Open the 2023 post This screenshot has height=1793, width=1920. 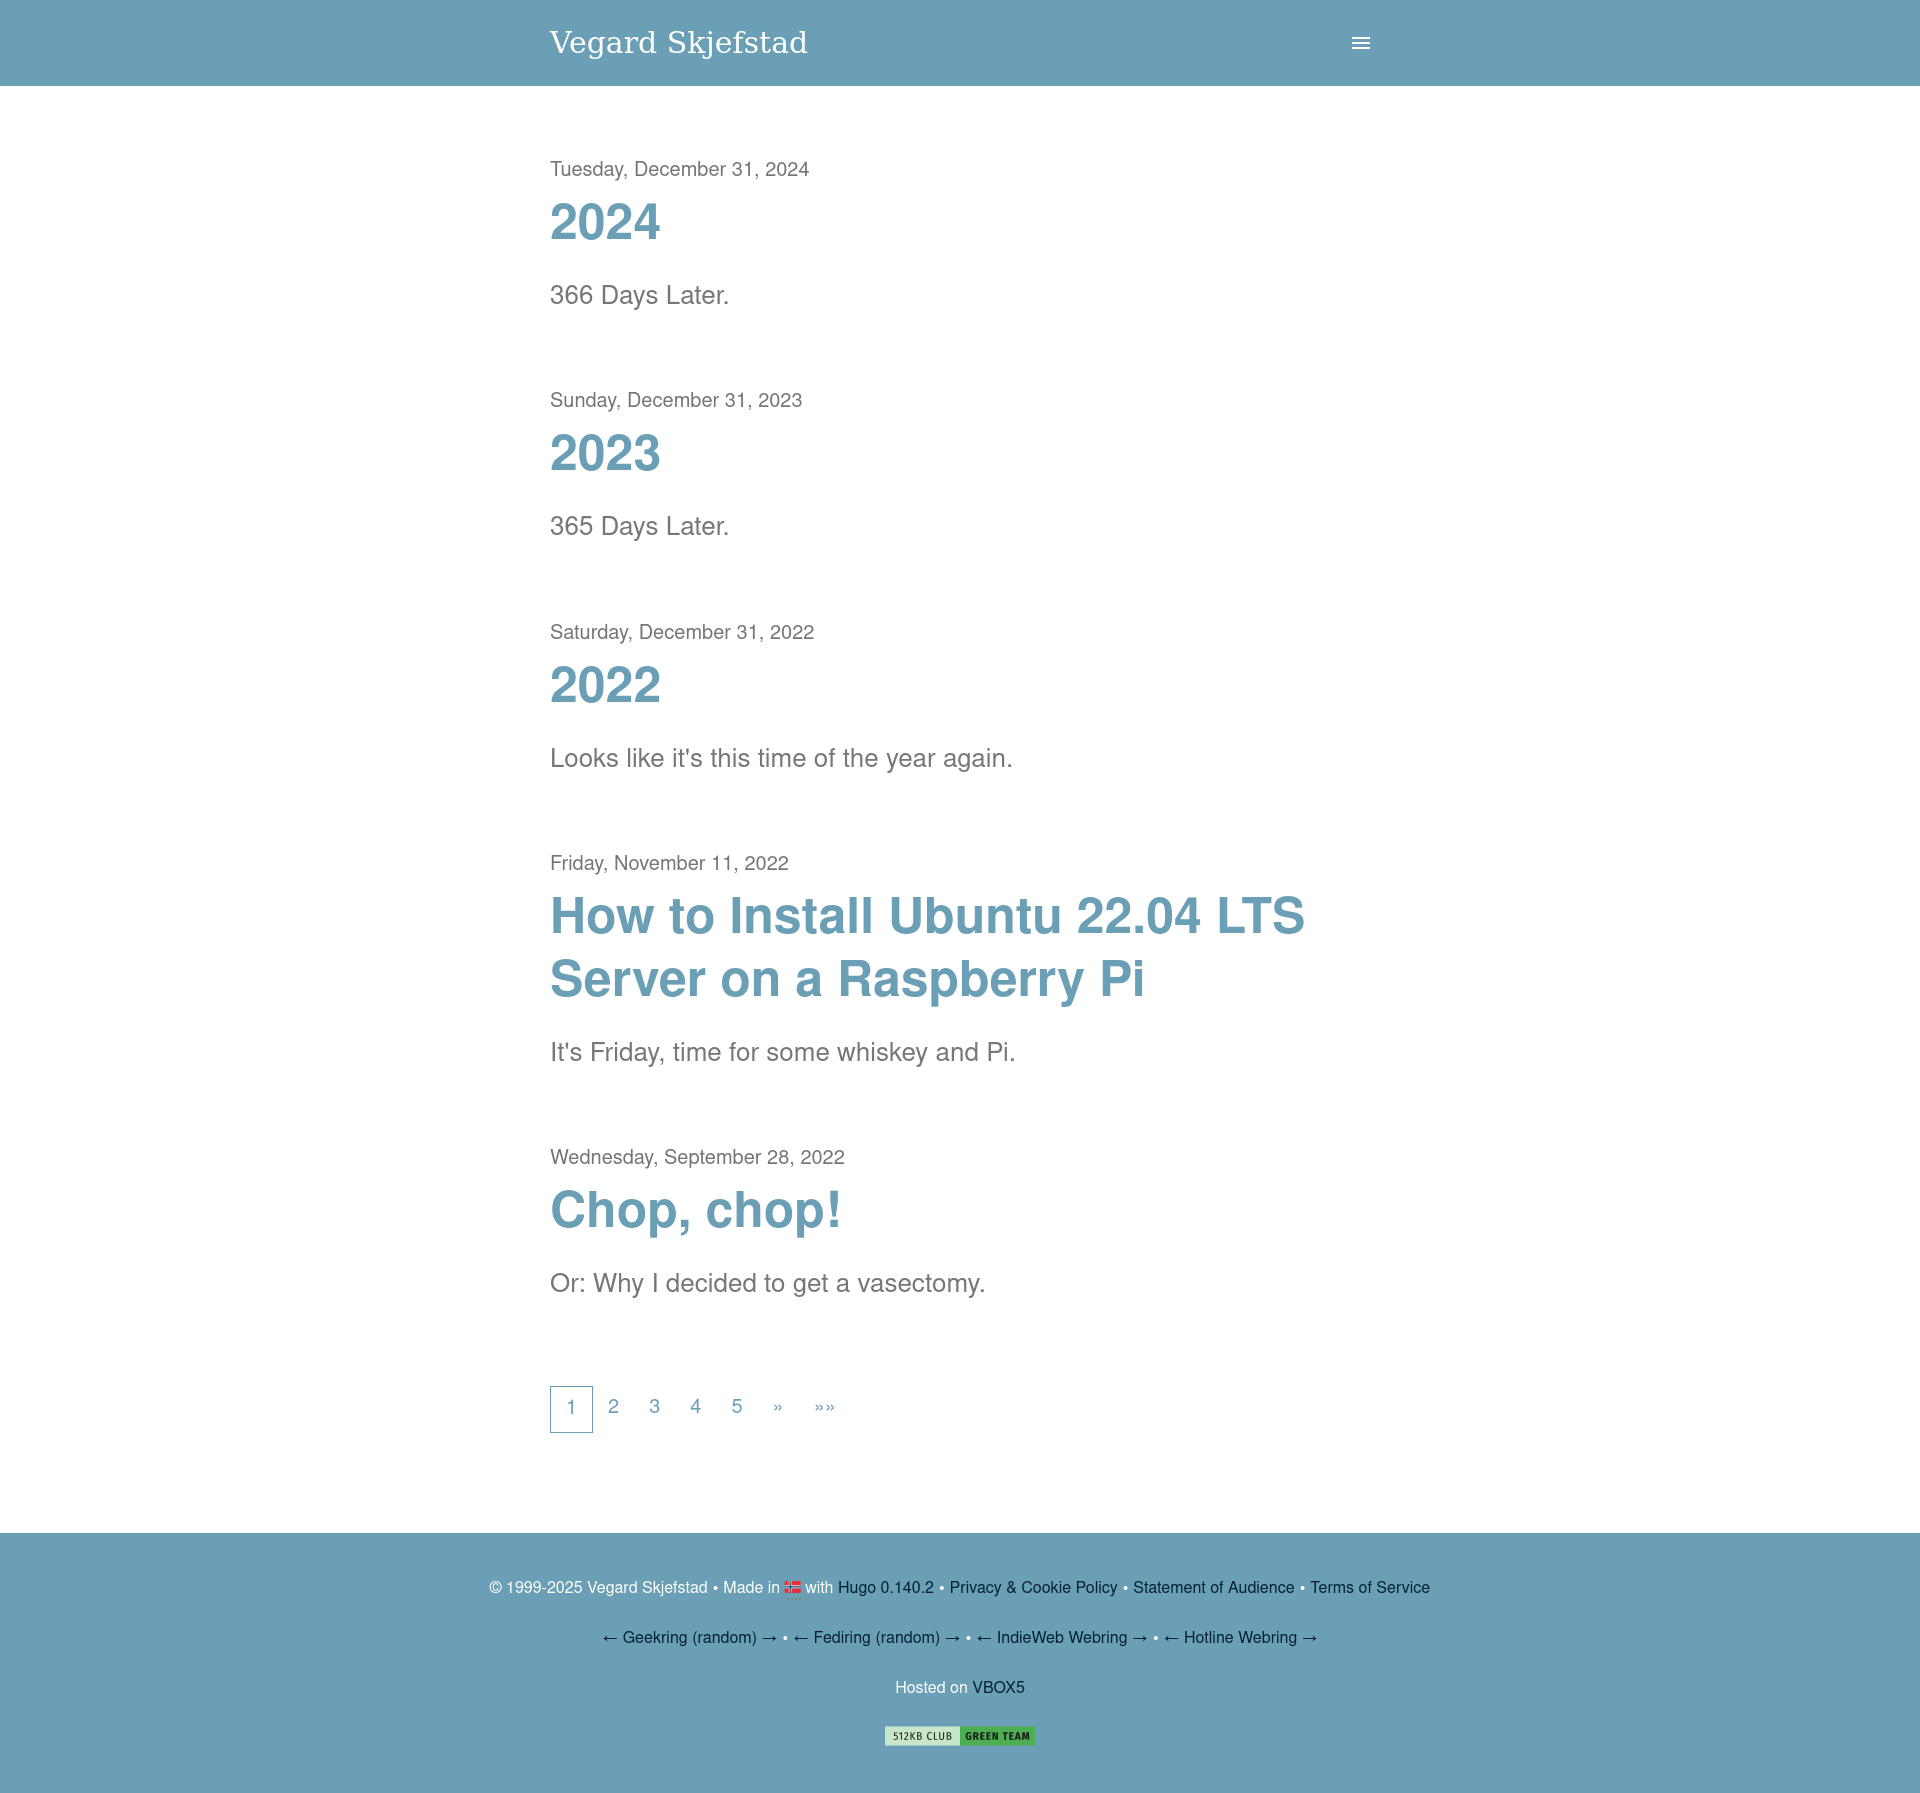click(605, 453)
